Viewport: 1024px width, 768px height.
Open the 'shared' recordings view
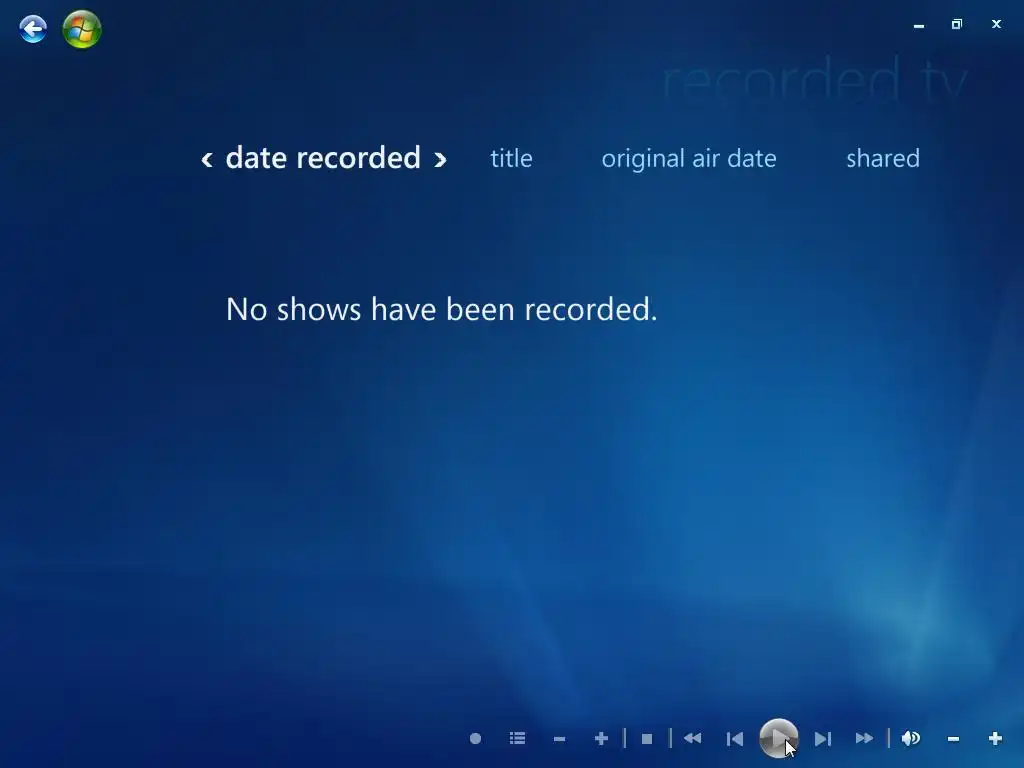883,158
